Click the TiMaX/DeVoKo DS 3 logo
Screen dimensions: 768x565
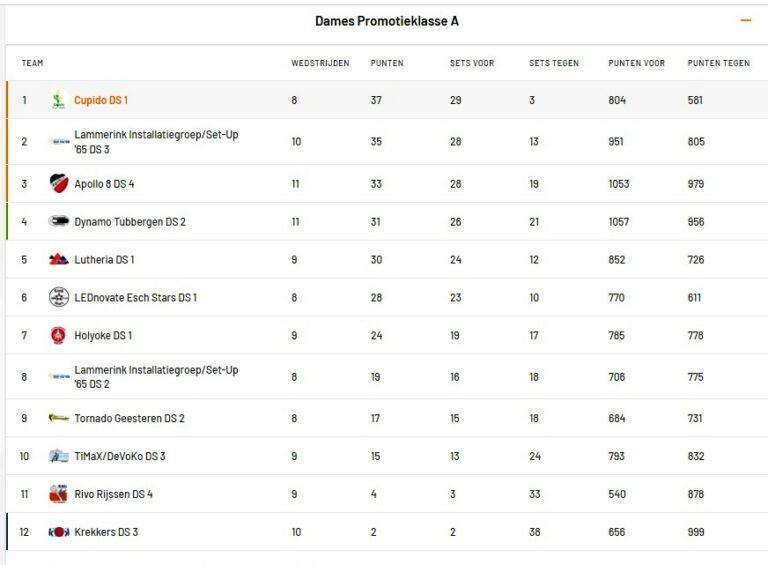point(59,456)
